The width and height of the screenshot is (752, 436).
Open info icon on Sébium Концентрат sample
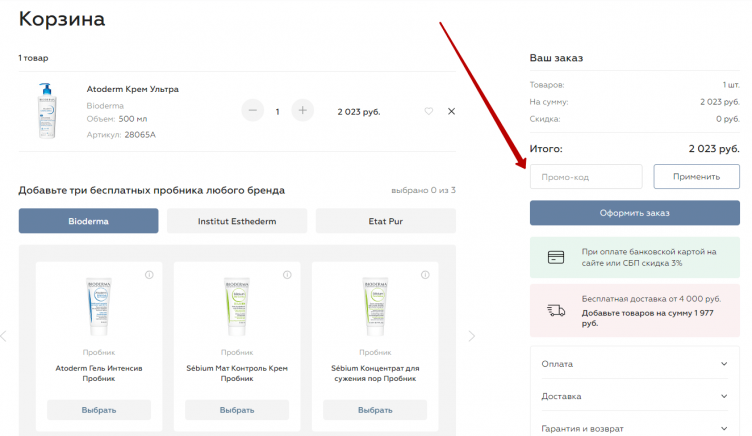(x=424, y=275)
